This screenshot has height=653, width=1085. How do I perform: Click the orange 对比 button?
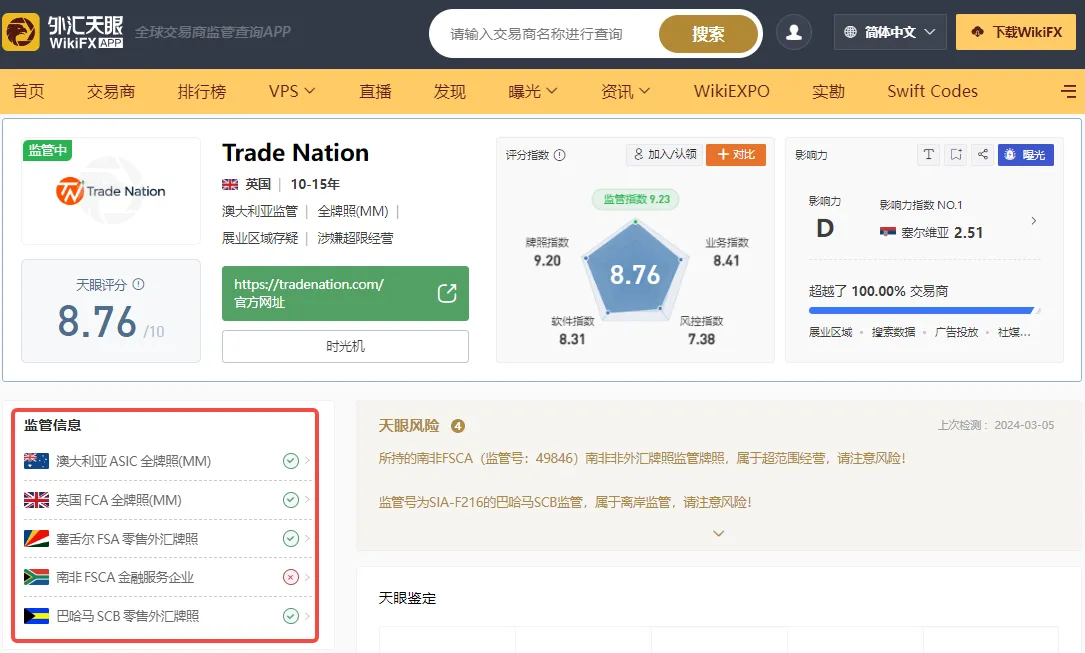click(736, 154)
